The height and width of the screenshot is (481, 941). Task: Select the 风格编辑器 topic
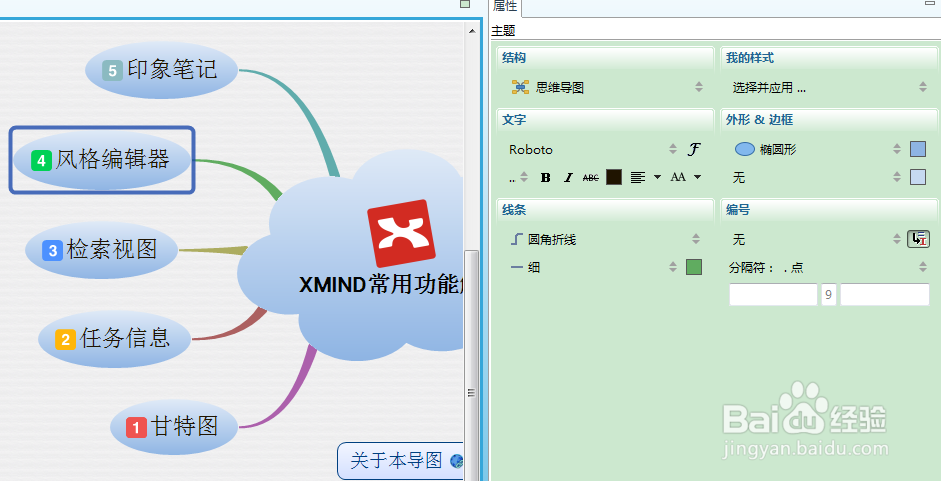point(103,160)
